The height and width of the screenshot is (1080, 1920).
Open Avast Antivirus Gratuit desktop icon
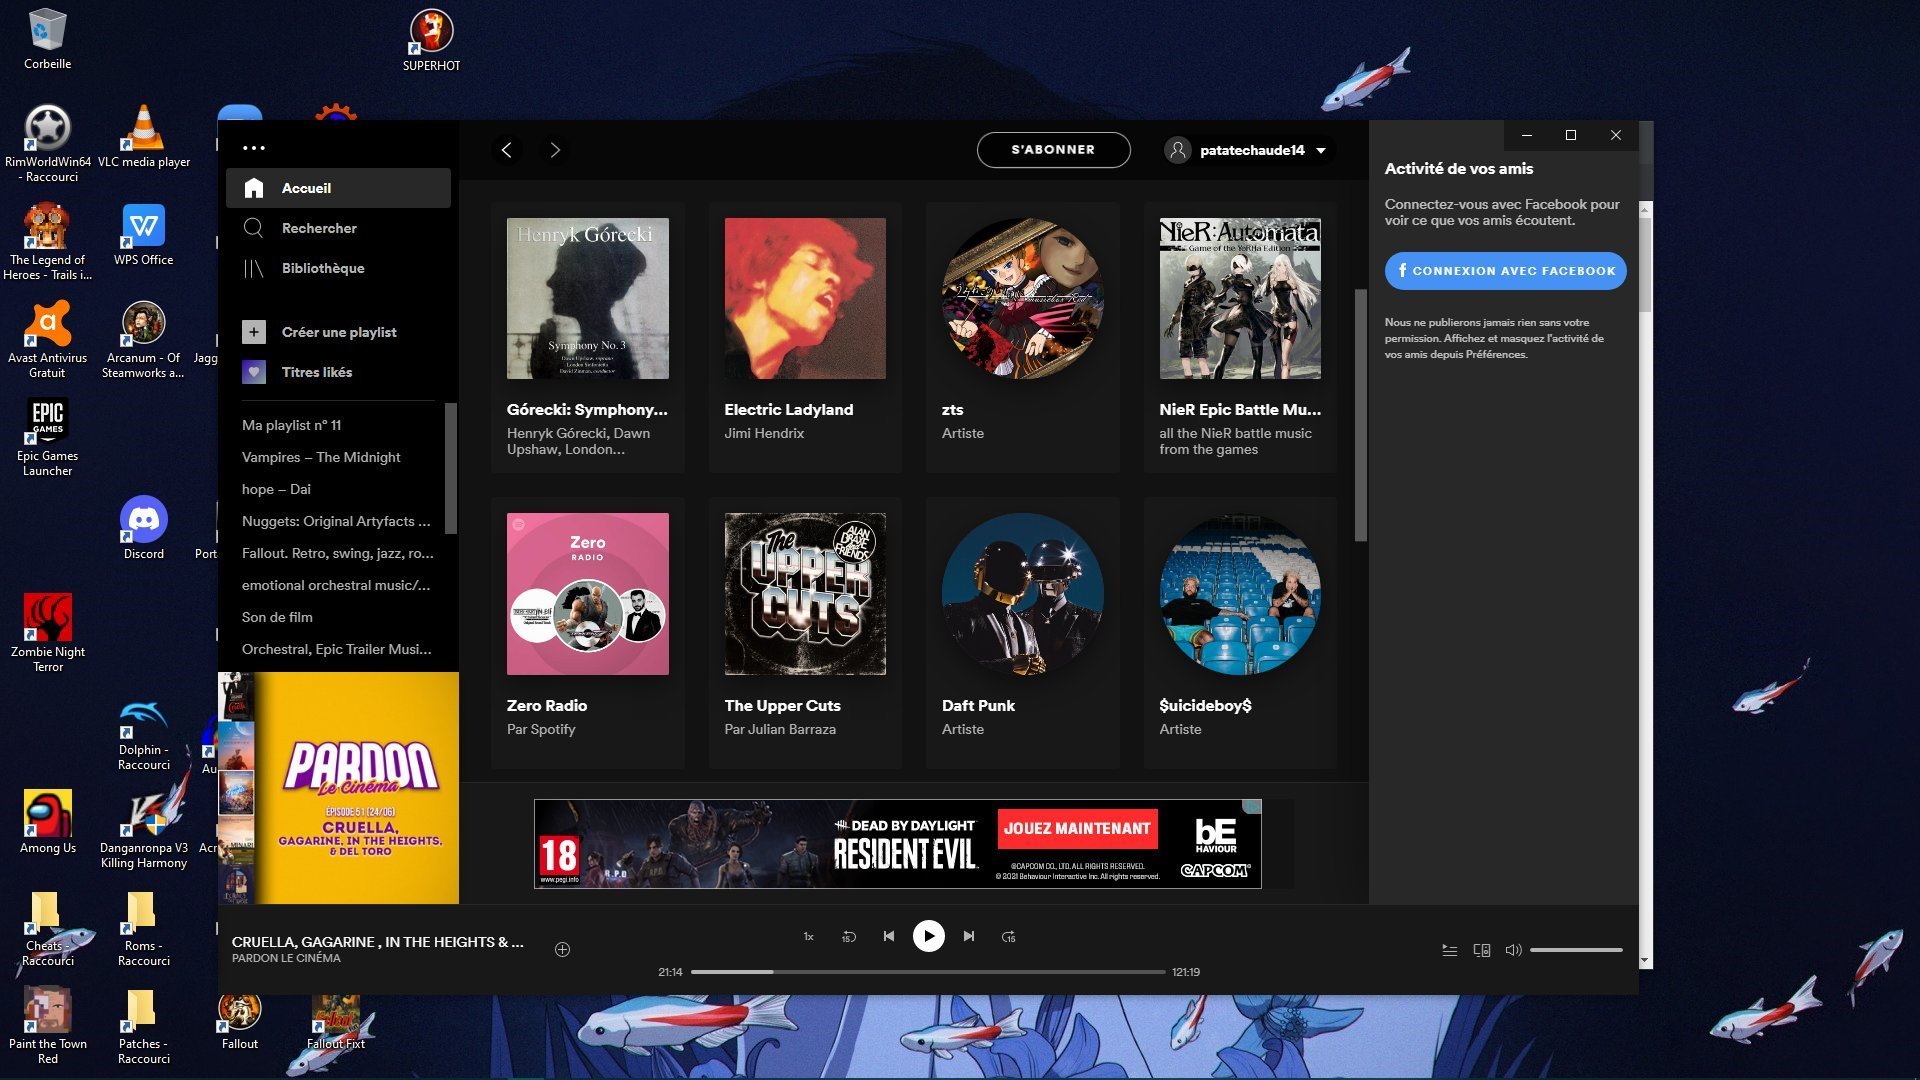click(x=47, y=340)
